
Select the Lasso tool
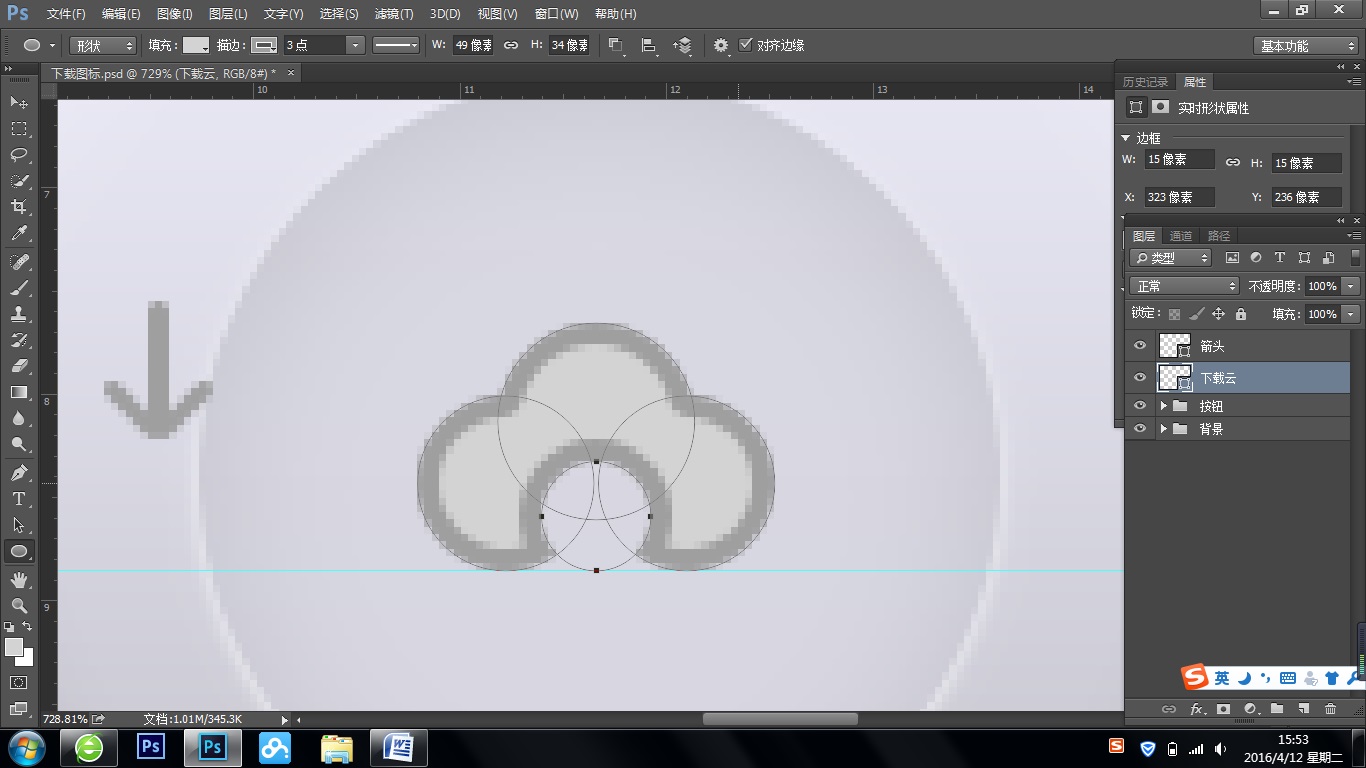click(x=19, y=155)
